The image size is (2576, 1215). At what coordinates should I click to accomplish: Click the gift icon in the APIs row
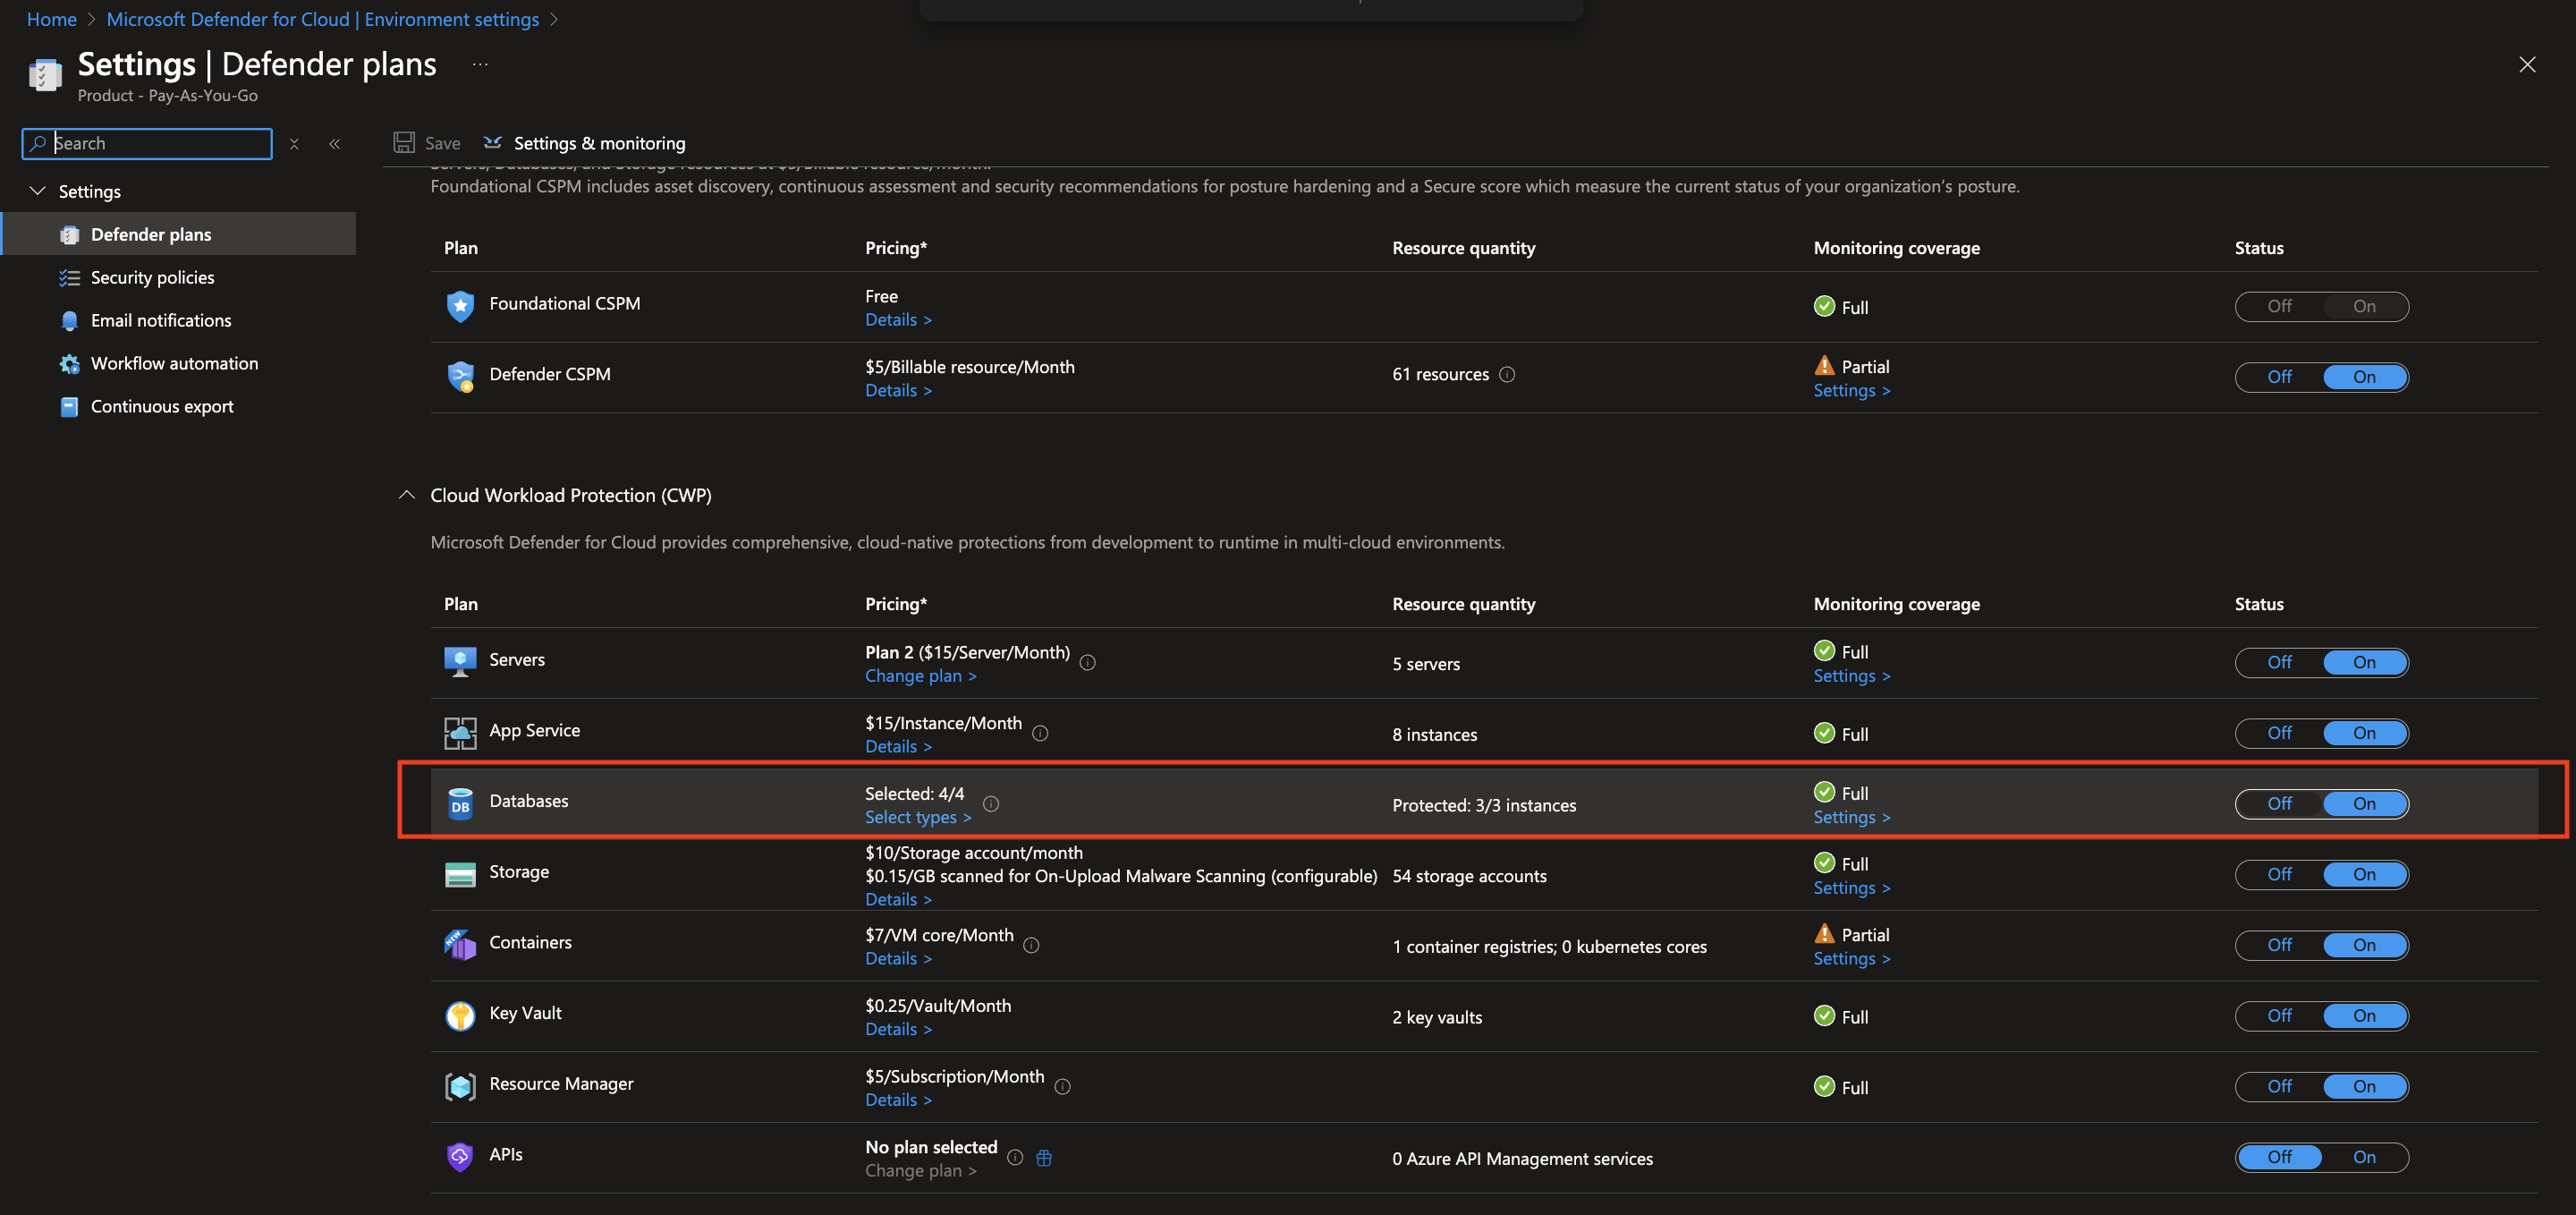[1044, 1157]
